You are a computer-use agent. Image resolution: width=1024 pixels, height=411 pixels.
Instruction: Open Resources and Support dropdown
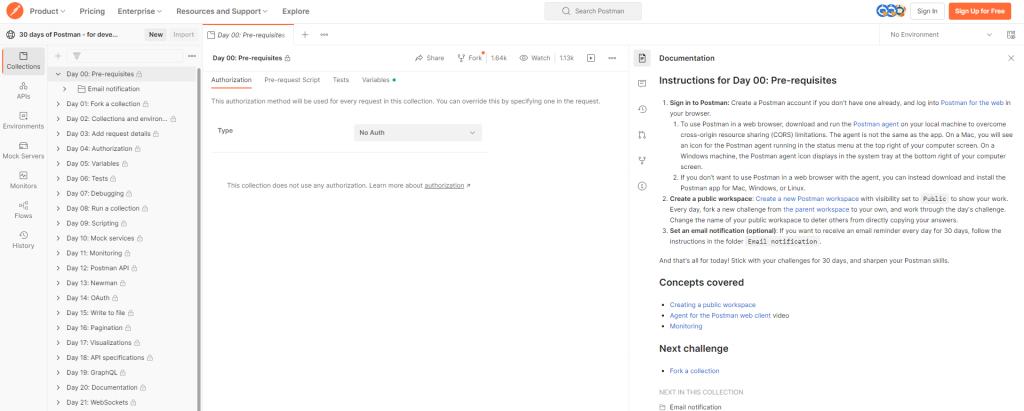(222, 11)
